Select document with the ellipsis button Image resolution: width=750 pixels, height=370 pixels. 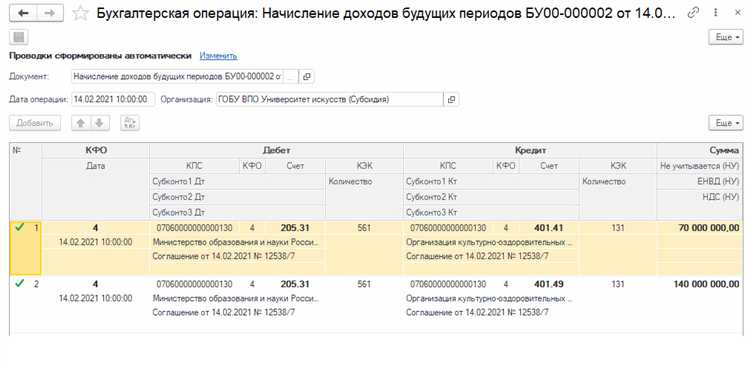291,76
